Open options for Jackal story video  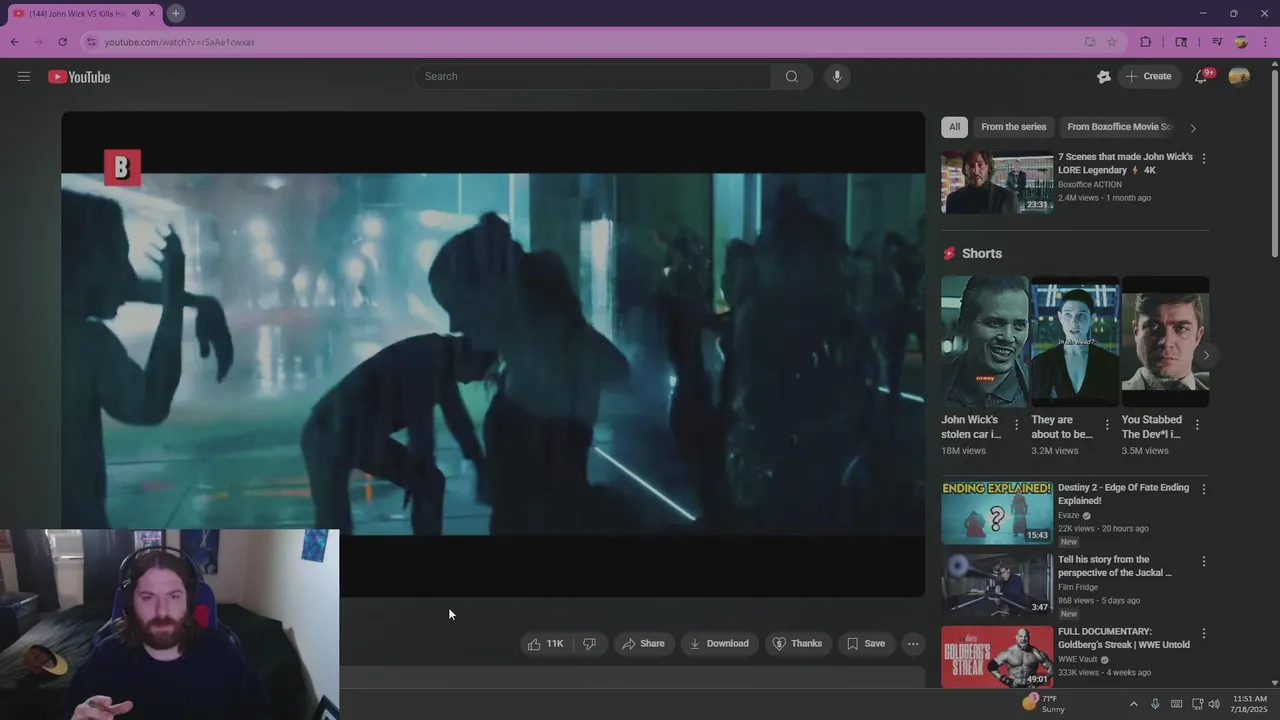click(x=1204, y=562)
